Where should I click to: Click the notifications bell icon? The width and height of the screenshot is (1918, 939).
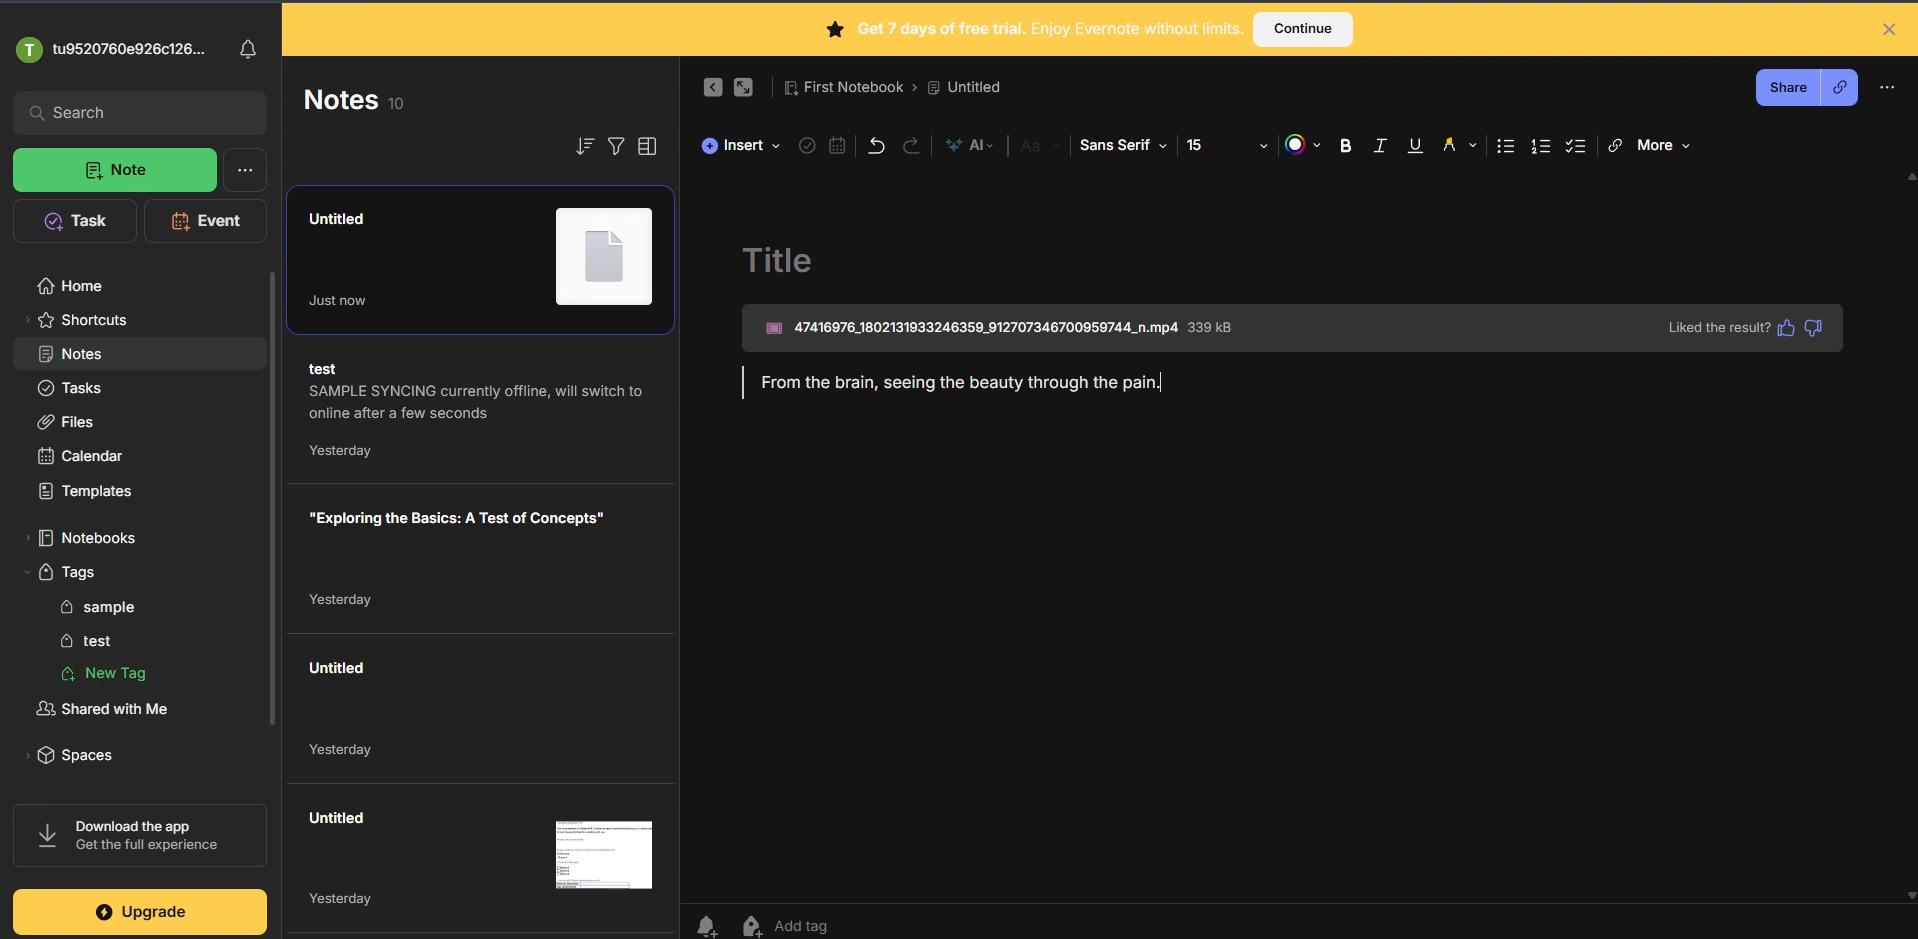(248, 49)
